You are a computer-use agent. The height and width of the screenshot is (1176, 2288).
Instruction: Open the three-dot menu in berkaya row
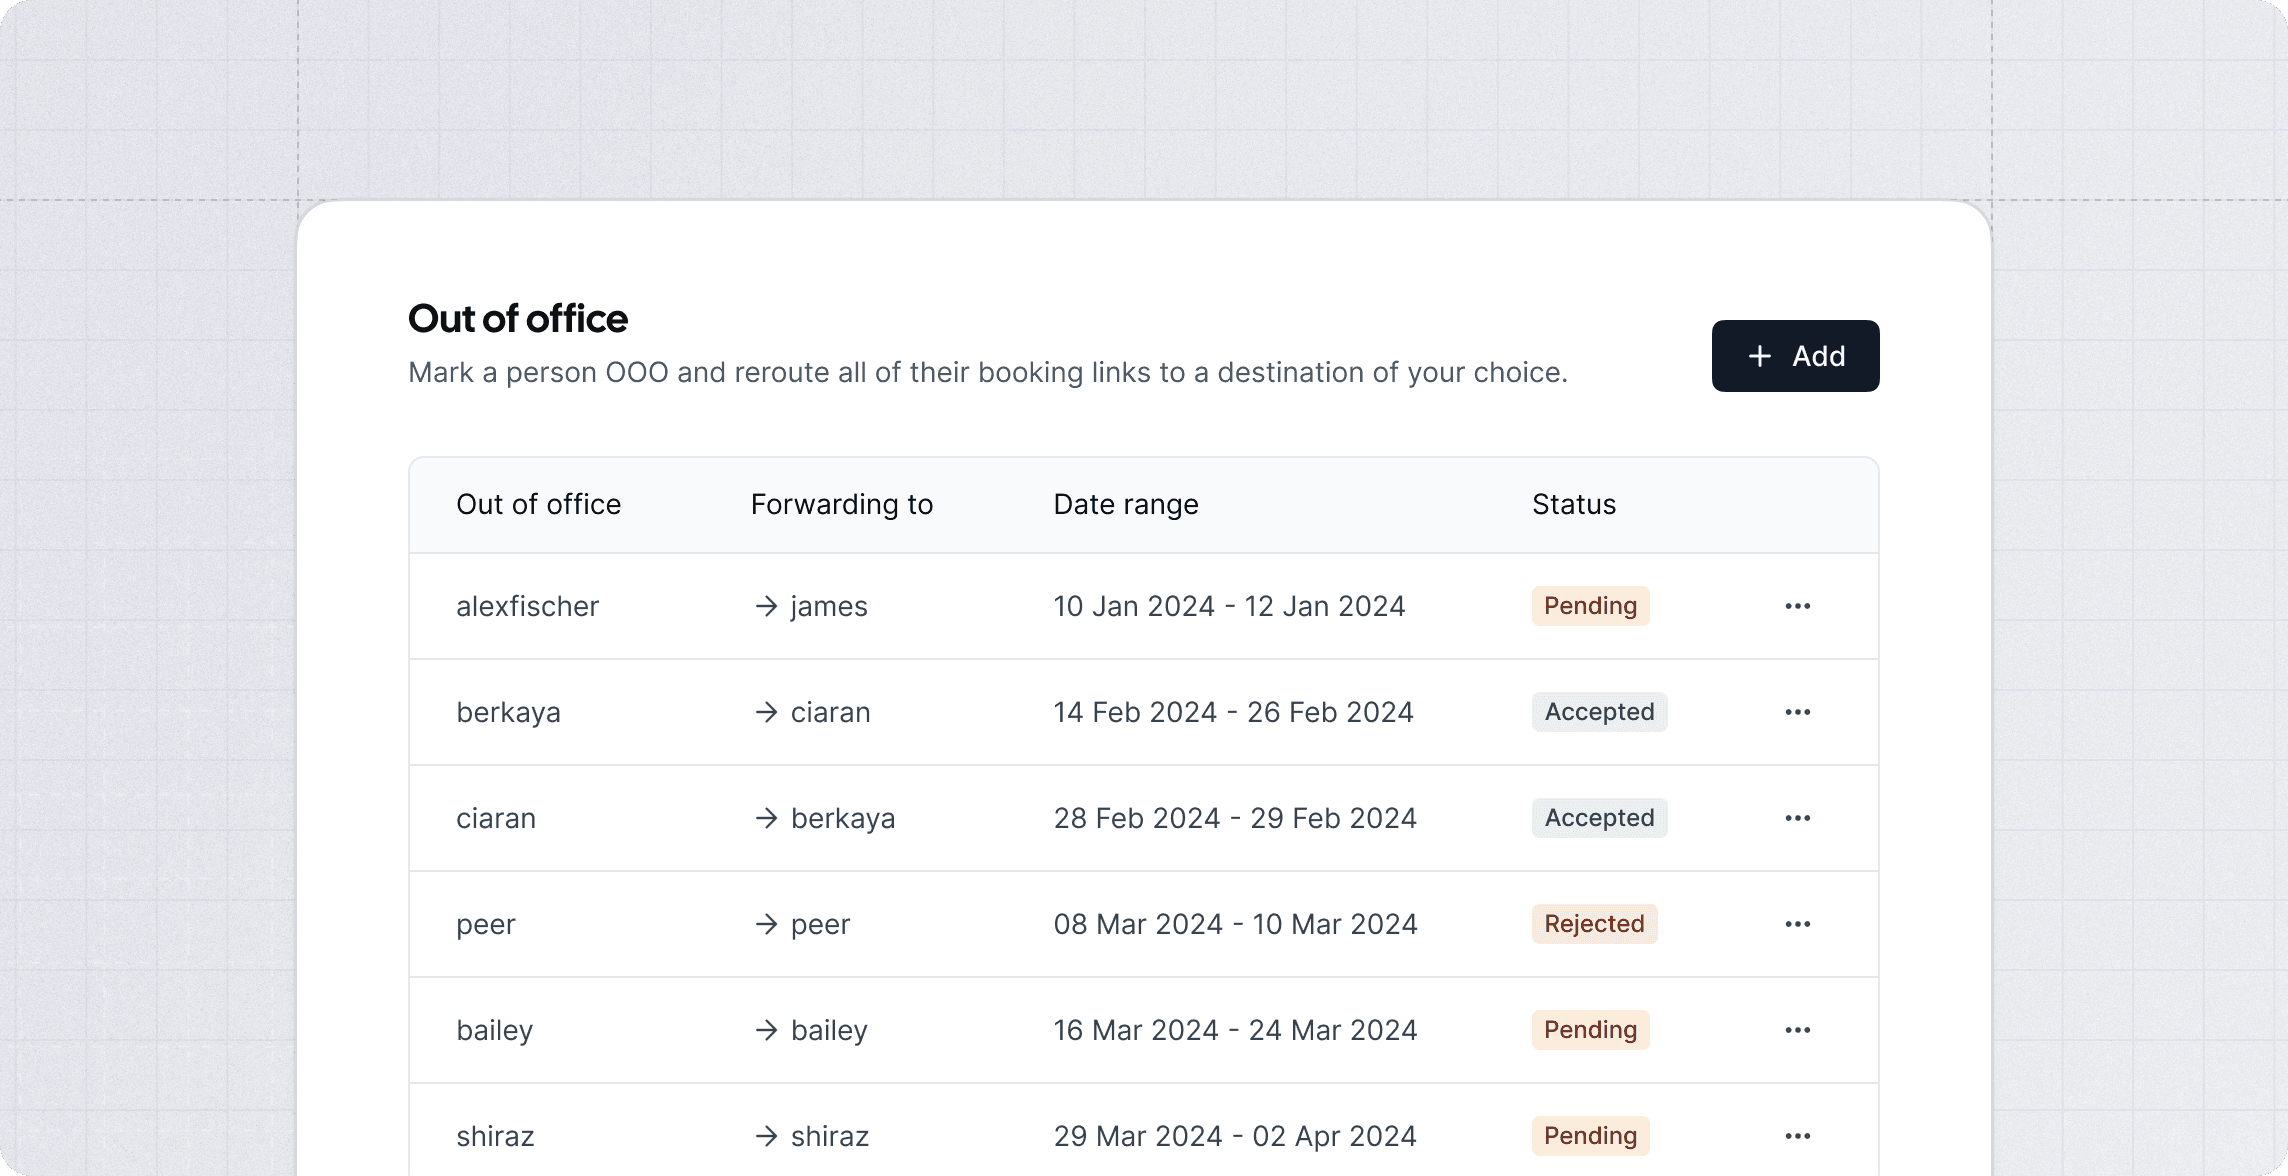point(1797,712)
